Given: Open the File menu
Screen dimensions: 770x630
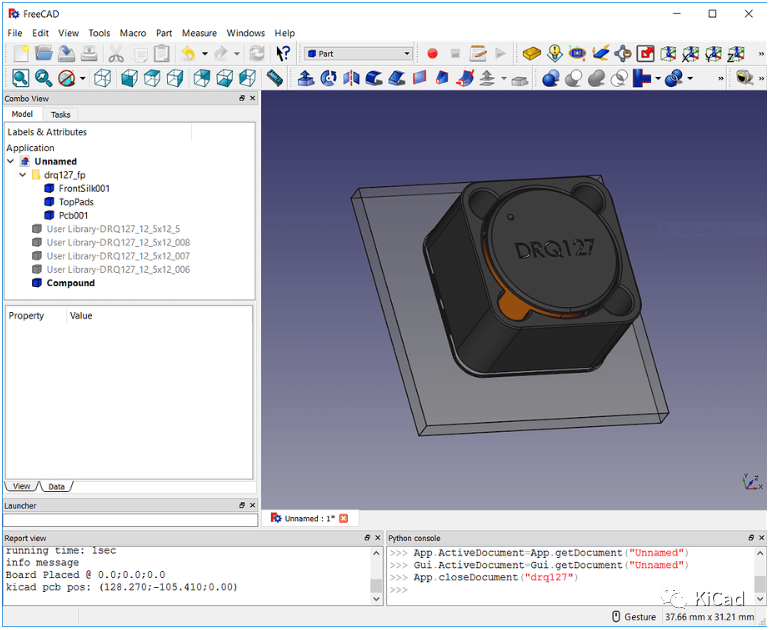Looking at the screenshot, I should point(15,33).
